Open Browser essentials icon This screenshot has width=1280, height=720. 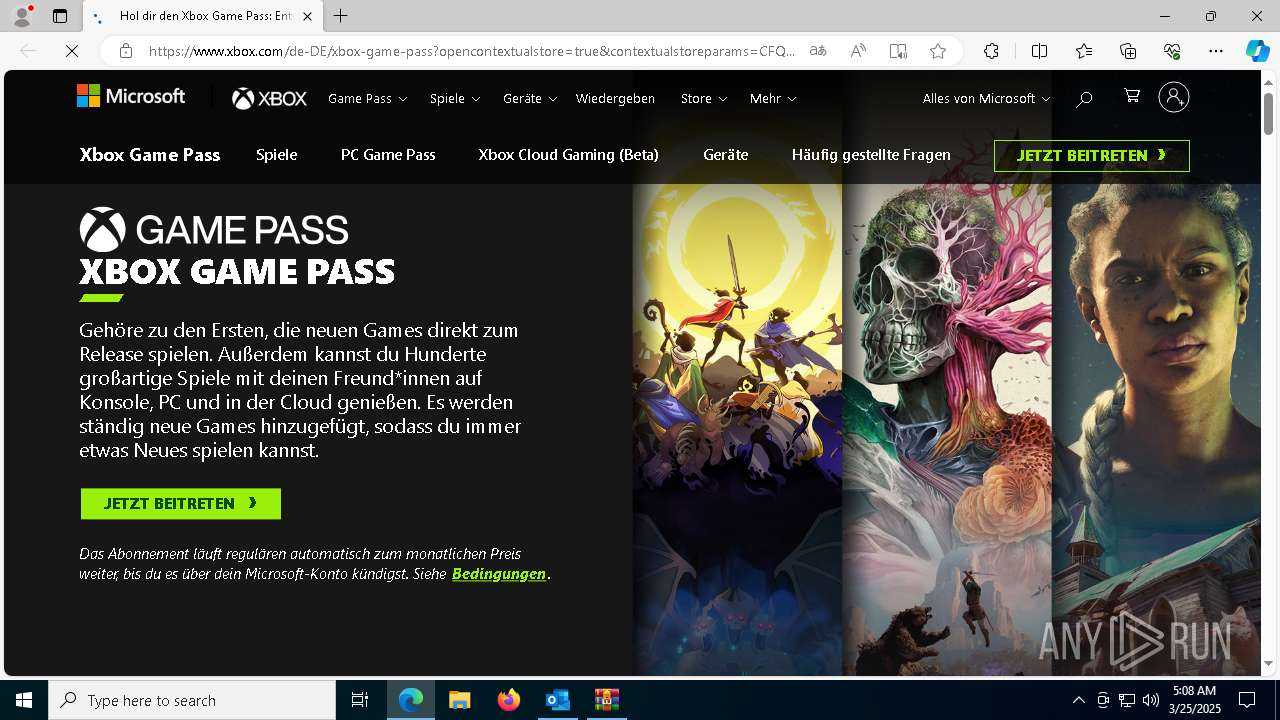[1172, 51]
